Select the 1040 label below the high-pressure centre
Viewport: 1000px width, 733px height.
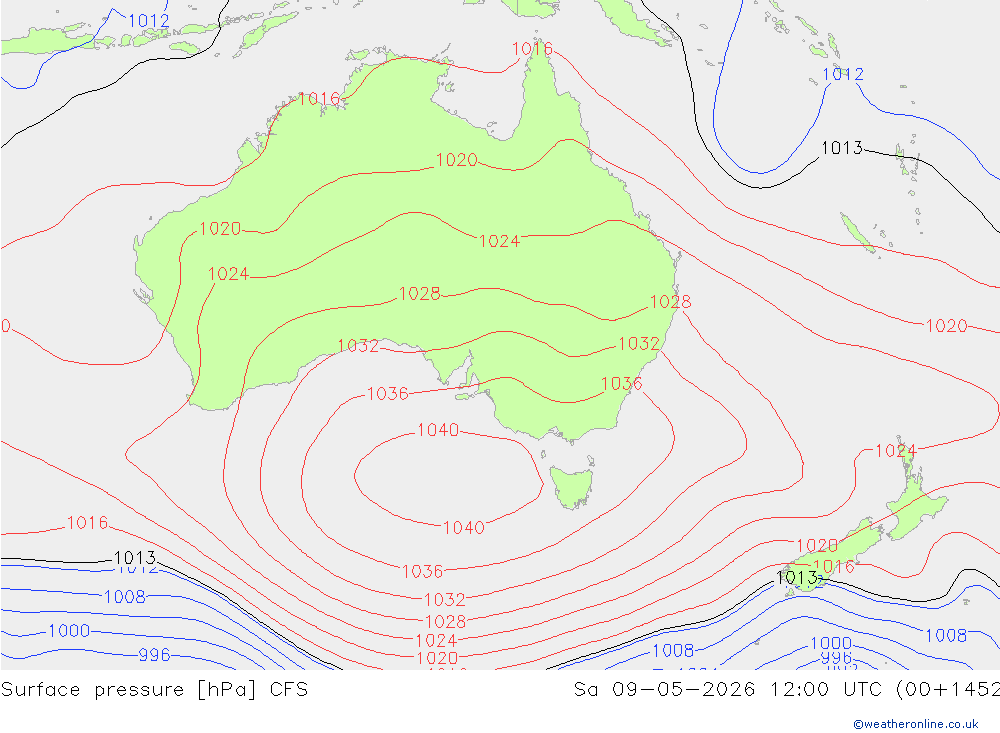click(x=464, y=528)
